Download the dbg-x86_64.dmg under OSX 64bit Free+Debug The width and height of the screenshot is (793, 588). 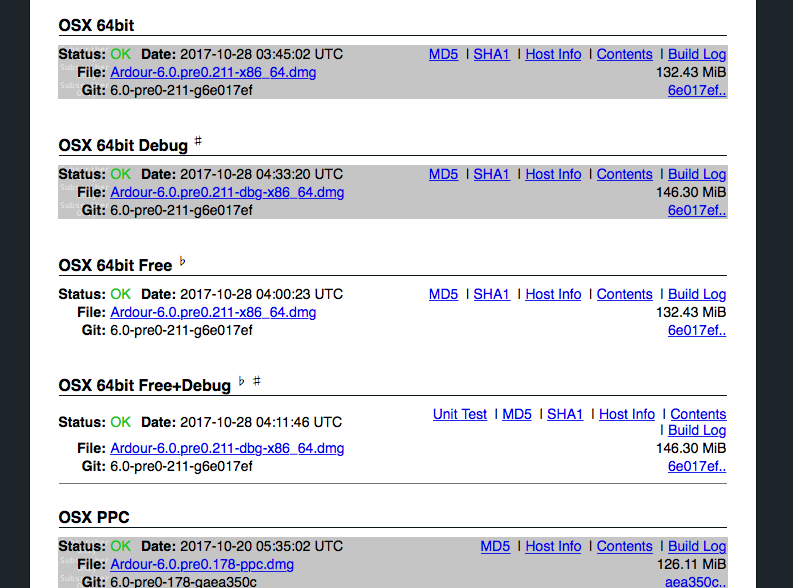(227, 449)
